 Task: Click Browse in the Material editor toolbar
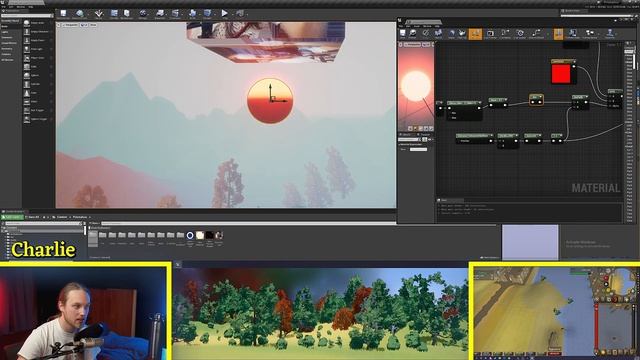(413, 34)
